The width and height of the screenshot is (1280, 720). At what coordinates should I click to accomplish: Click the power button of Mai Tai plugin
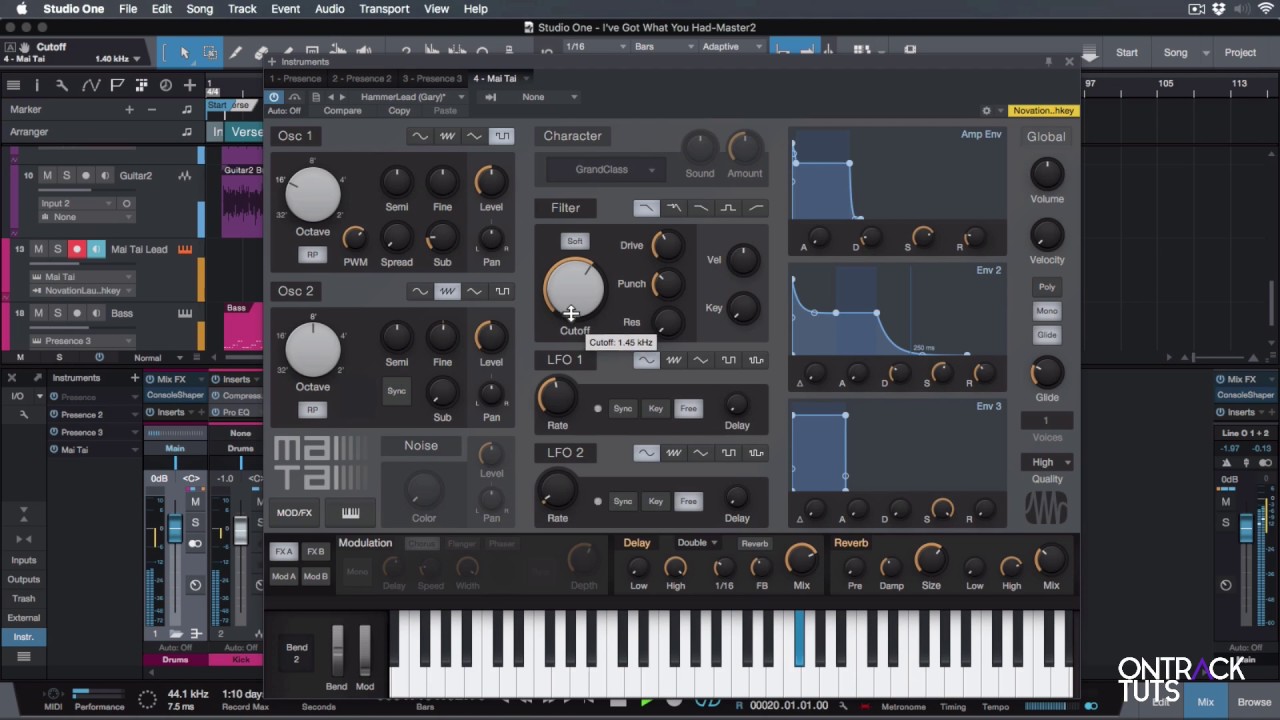point(274,97)
